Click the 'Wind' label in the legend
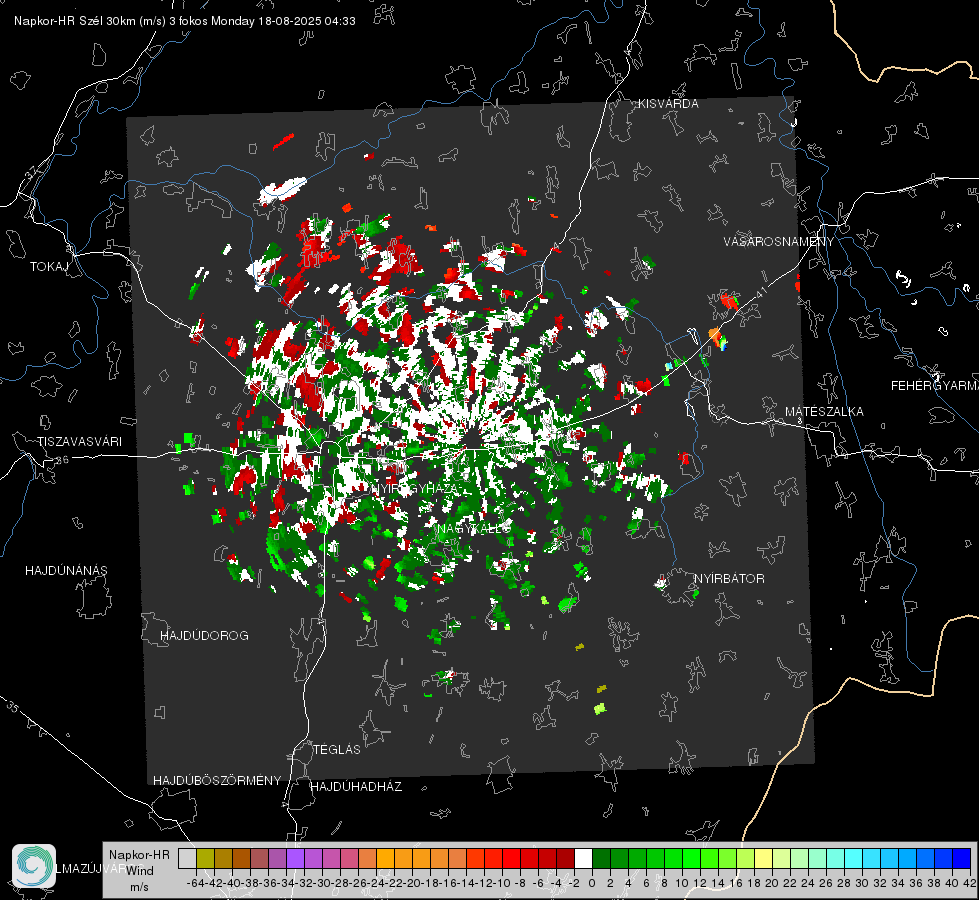 [140, 871]
